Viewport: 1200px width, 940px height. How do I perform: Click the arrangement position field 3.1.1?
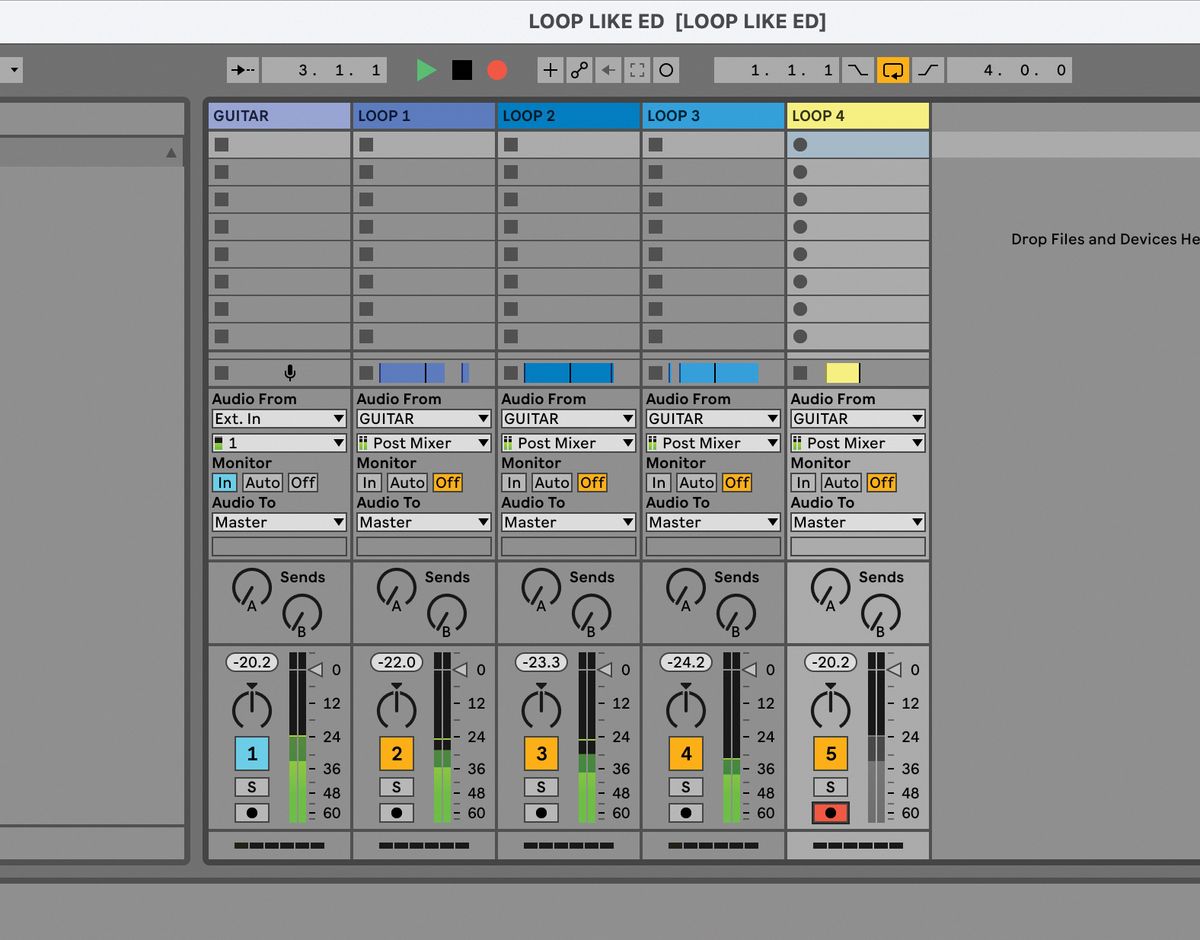click(x=324, y=70)
